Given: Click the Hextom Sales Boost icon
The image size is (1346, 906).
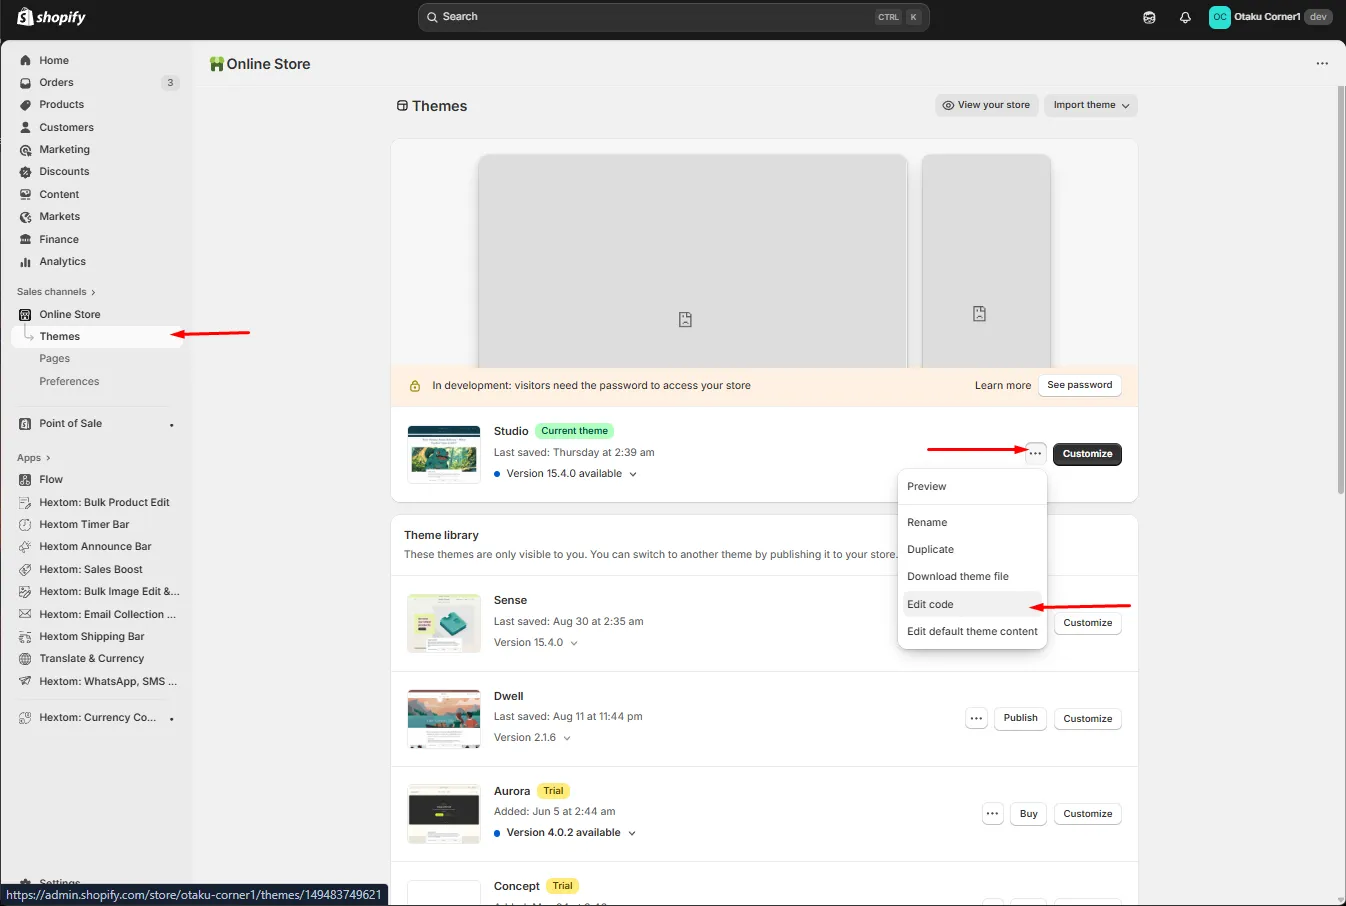Looking at the screenshot, I should coord(26,570).
